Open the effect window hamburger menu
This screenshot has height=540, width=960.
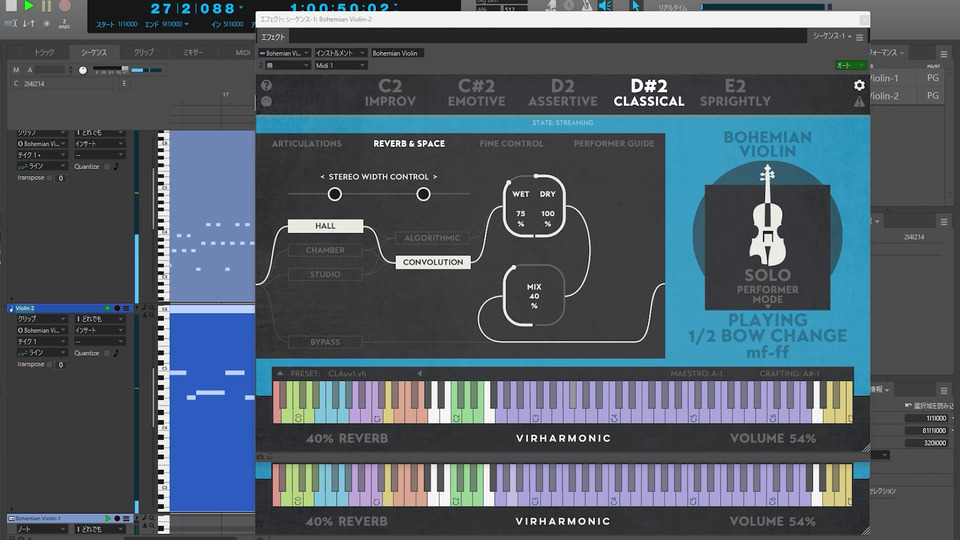click(x=860, y=37)
